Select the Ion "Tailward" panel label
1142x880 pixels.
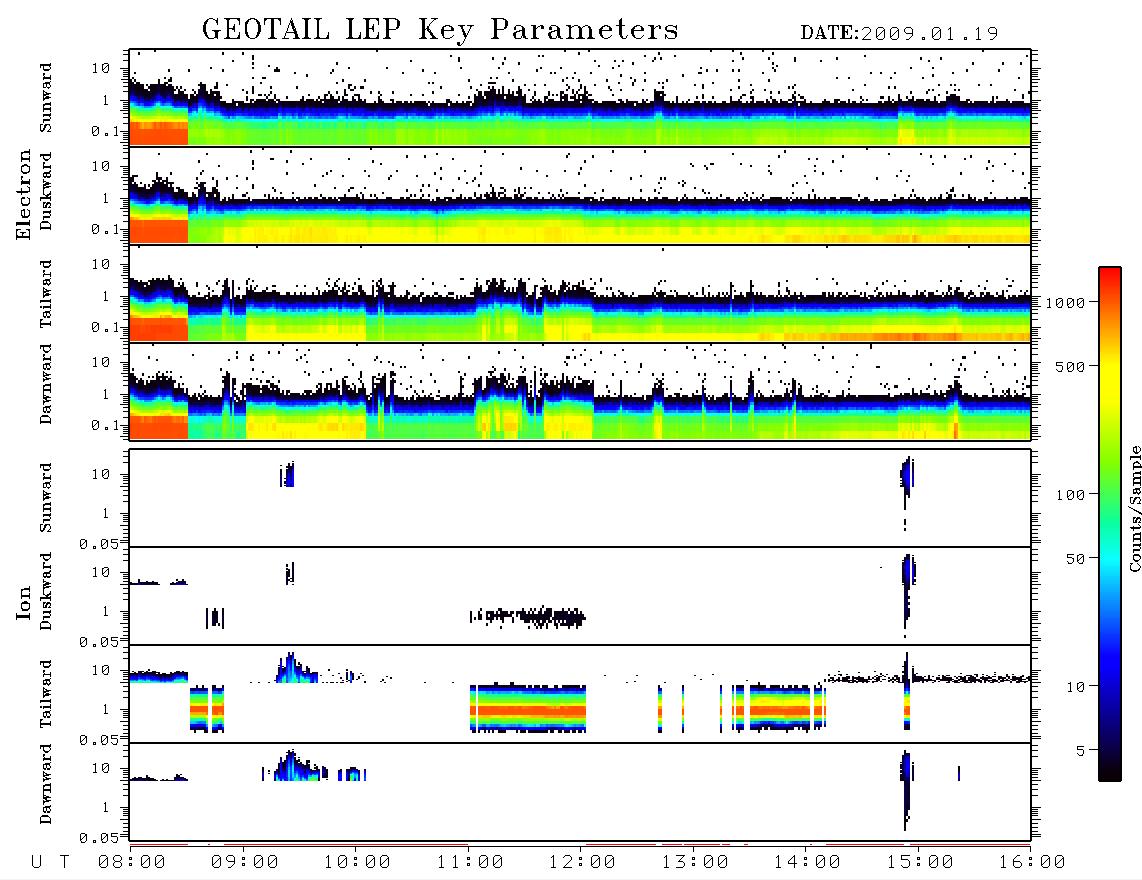click(x=46, y=694)
